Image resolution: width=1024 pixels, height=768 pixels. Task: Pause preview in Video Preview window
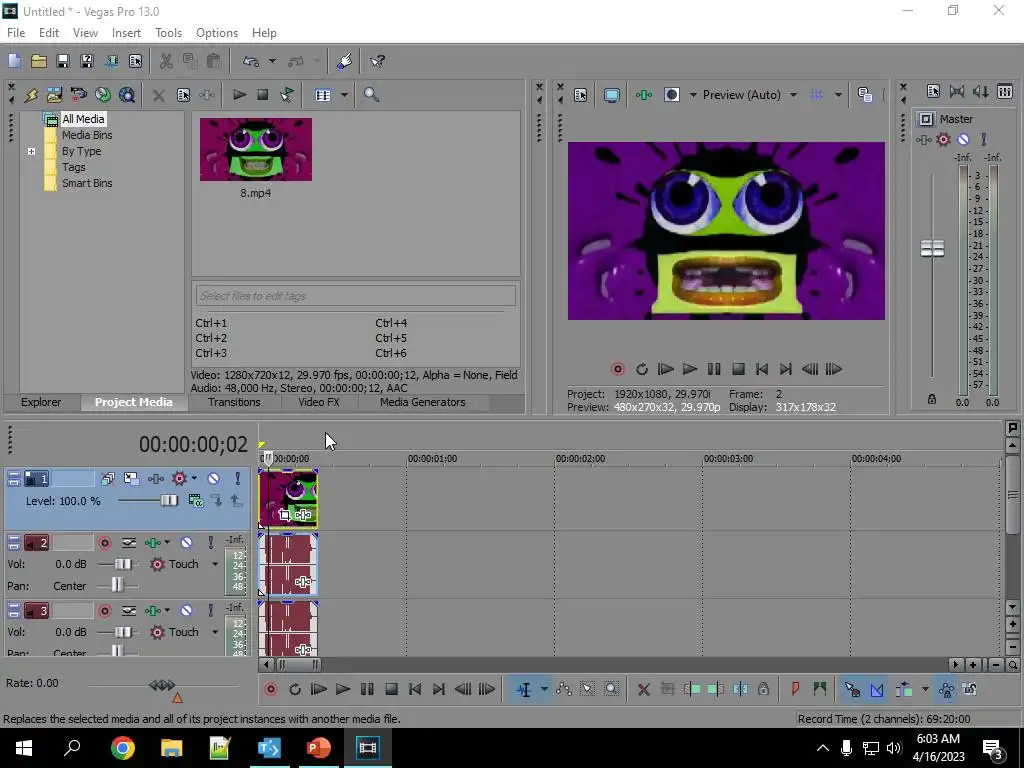pos(714,369)
